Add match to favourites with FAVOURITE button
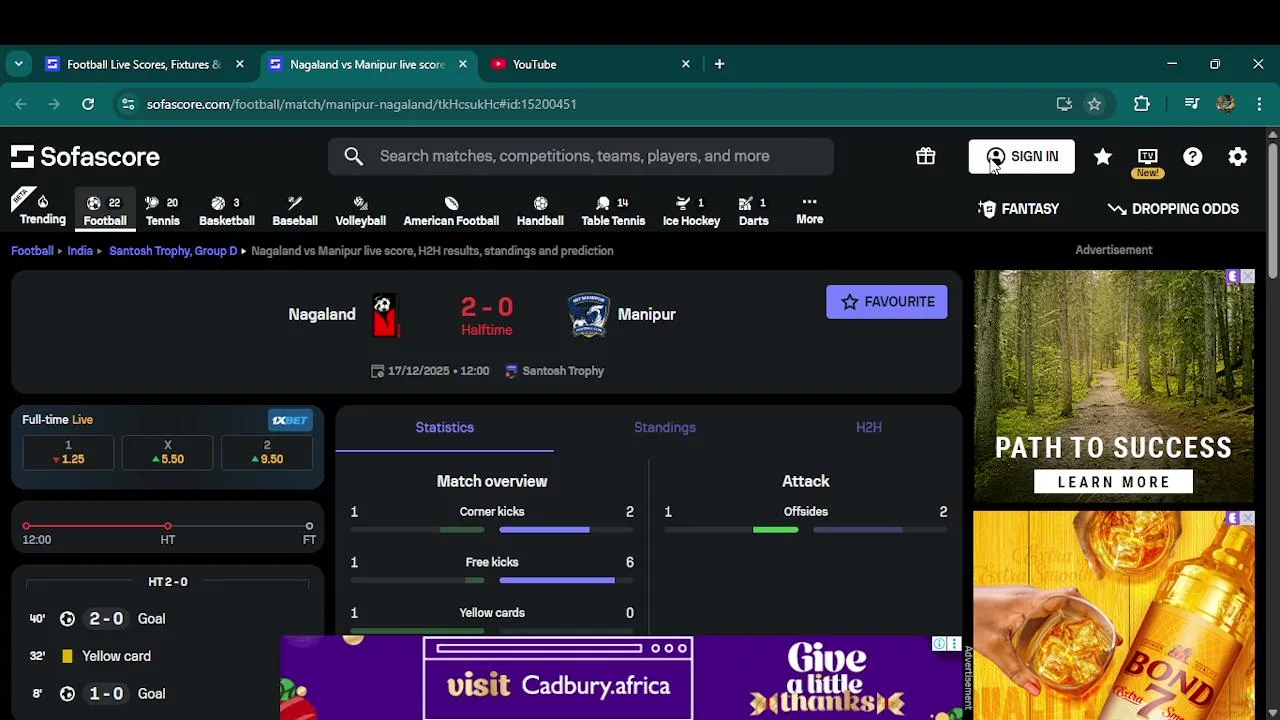Screen dimensions: 1280x720 [x=887, y=302]
